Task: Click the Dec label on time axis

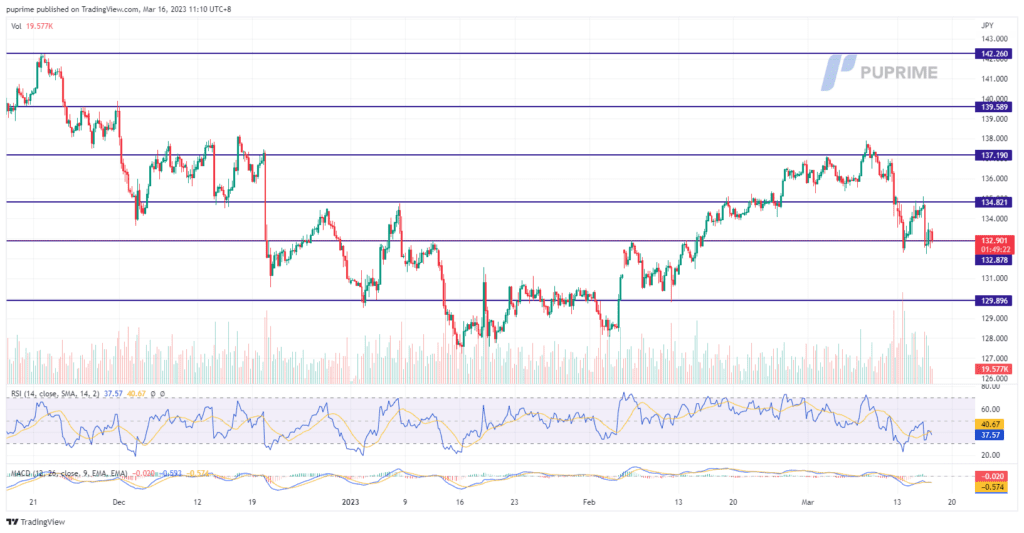Action: [118, 502]
